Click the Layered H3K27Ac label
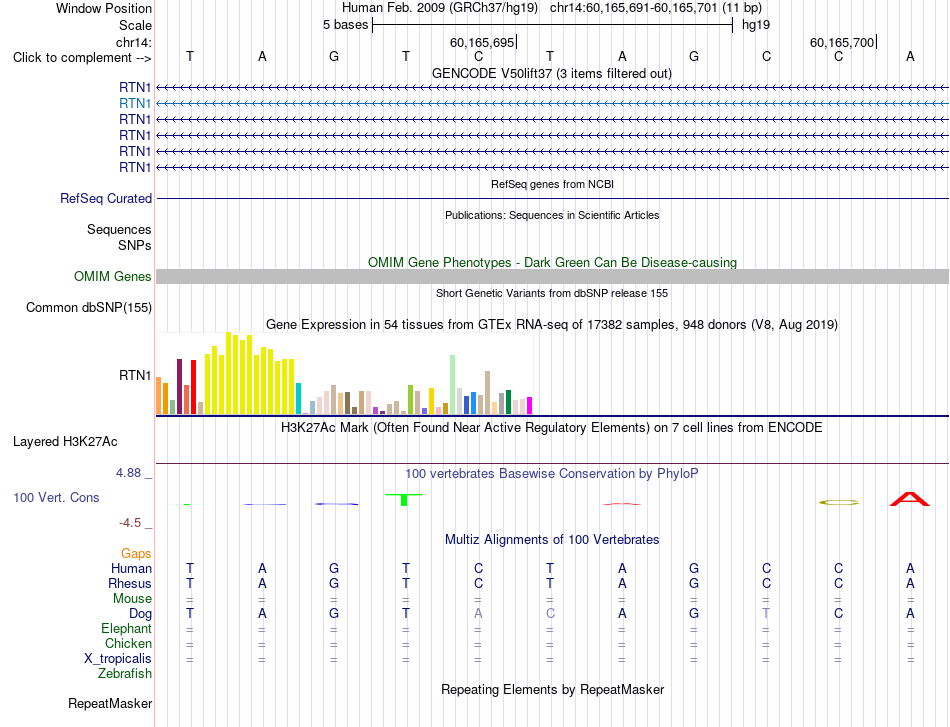The image size is (950, 727). coord(65,442)
